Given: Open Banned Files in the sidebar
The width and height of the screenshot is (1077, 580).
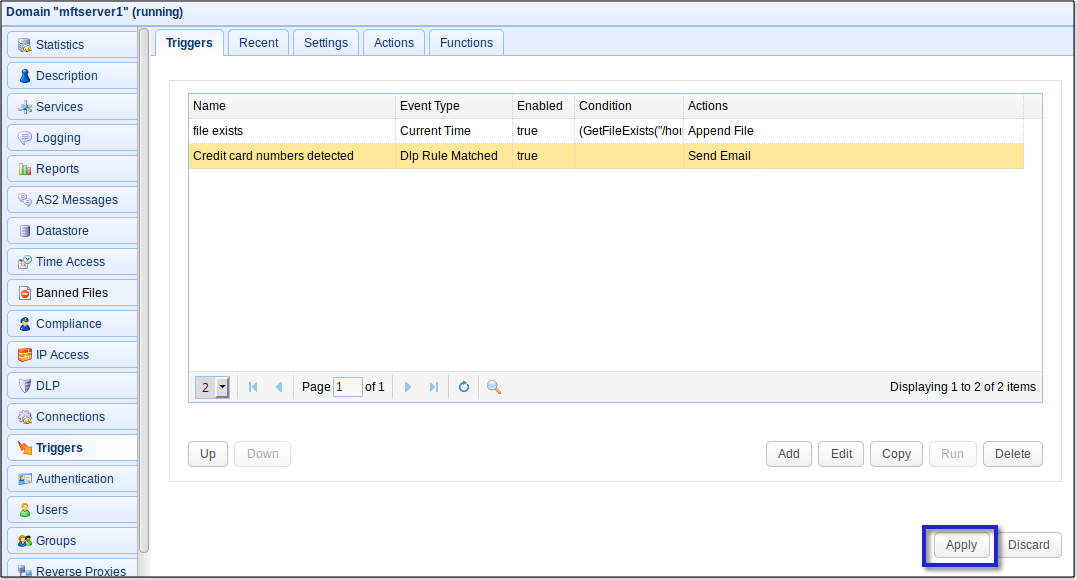Looking at the screenshot, I should pyautogui.click(x=72, y=293).
